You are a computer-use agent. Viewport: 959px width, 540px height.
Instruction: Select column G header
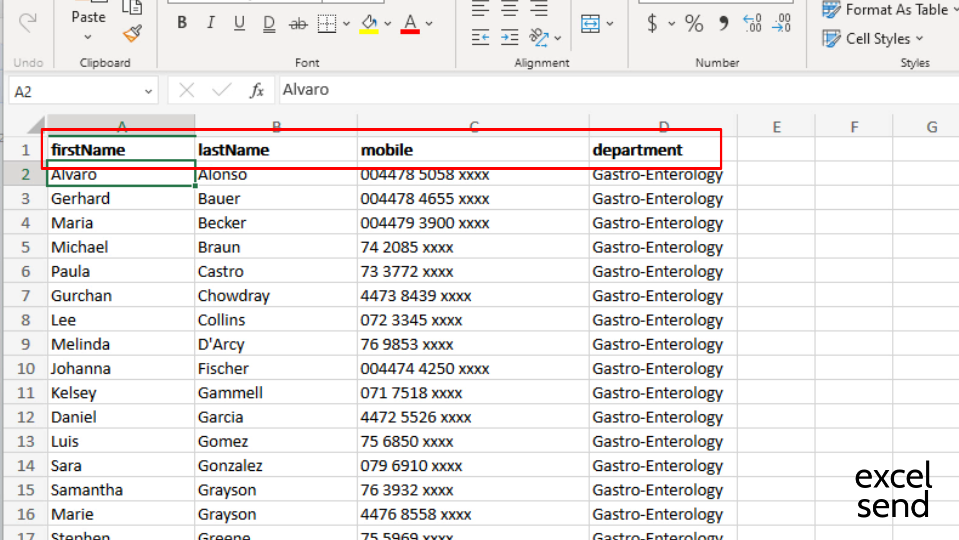pos(931,127)
